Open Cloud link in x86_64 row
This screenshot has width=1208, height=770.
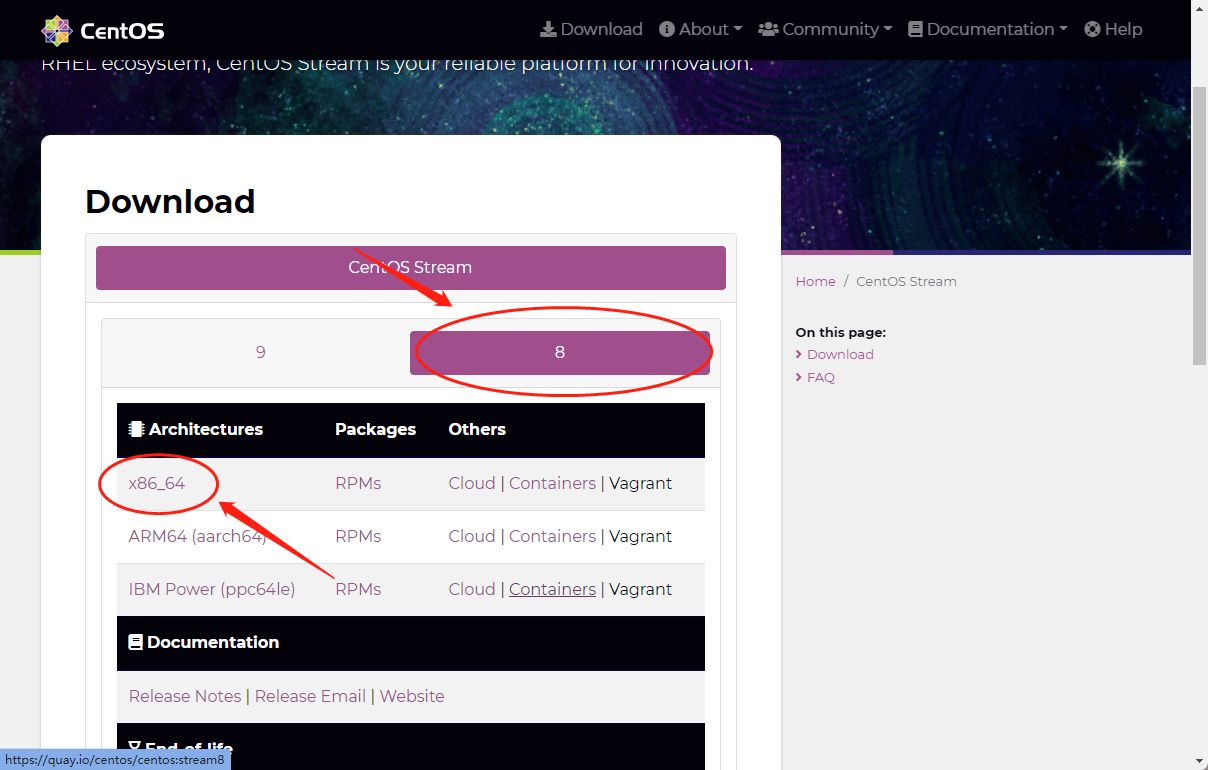point(472,483)
